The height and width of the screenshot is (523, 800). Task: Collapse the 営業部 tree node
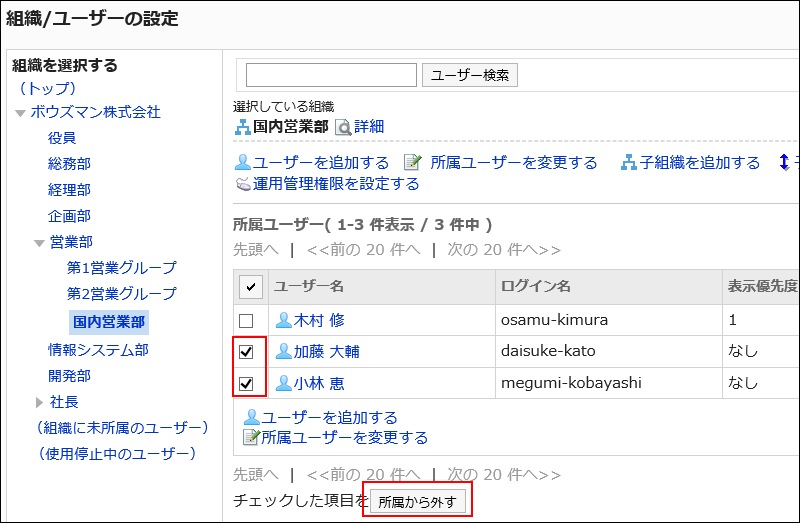[x=39, y=243]
